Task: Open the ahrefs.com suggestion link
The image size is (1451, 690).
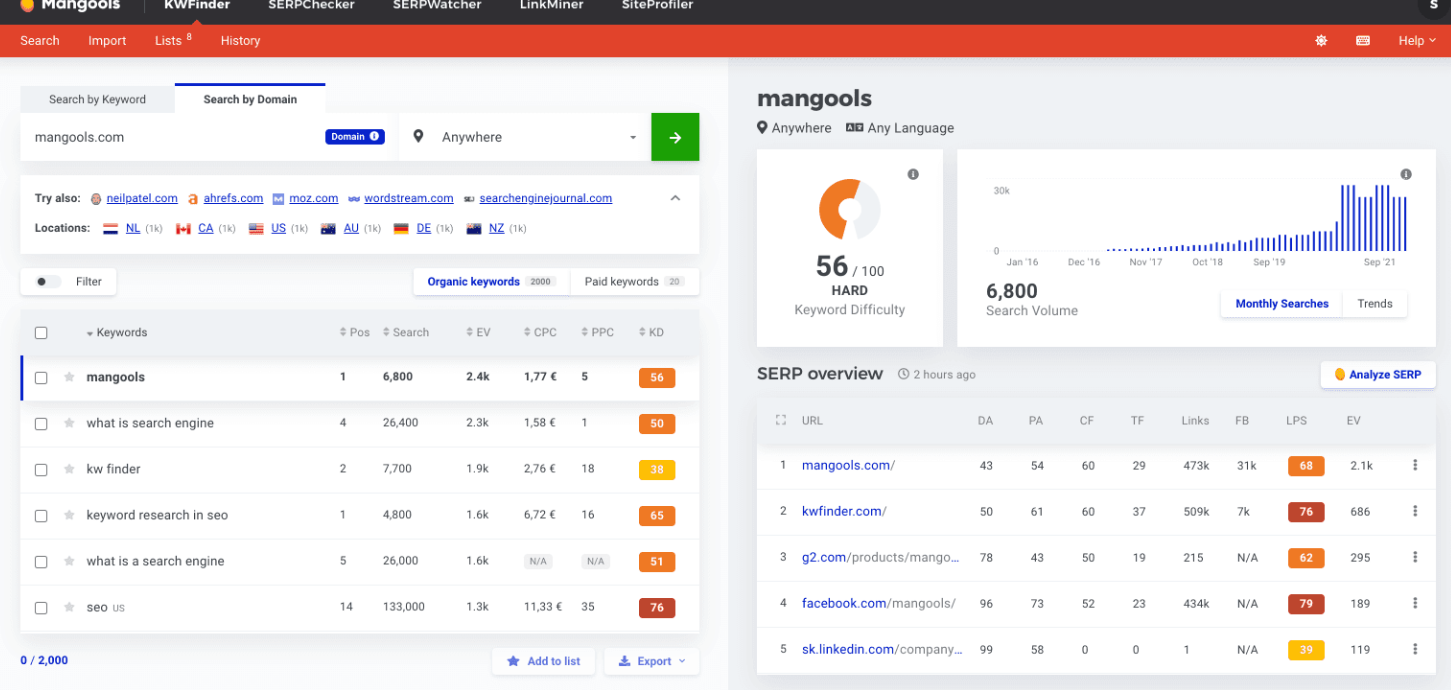Action: tap(233, 198)
